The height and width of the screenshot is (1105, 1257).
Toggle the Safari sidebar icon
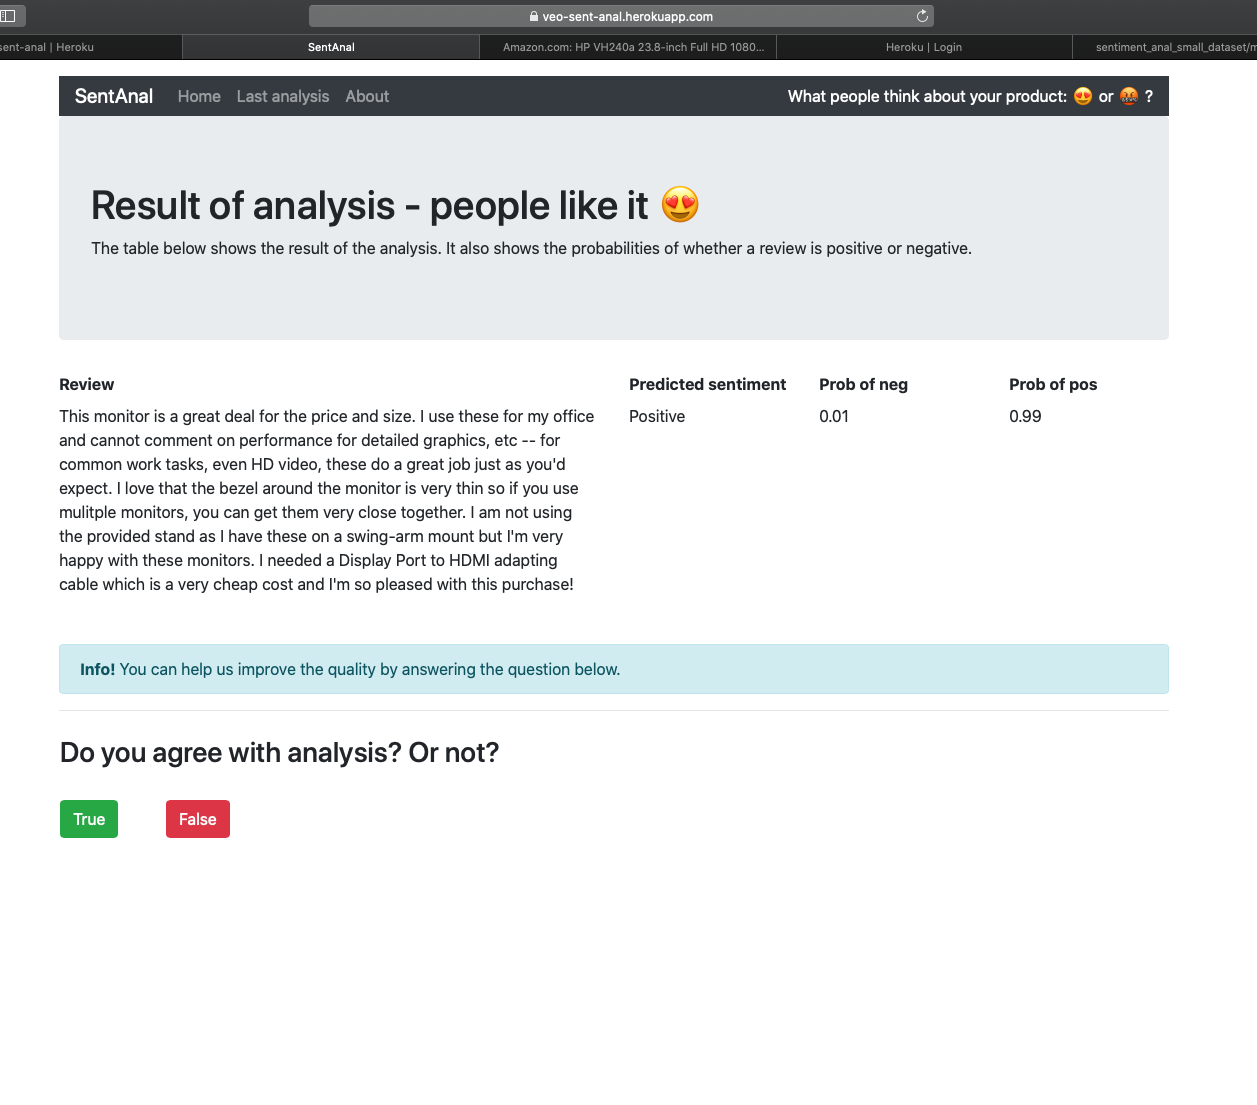click(x=9, y=16)
